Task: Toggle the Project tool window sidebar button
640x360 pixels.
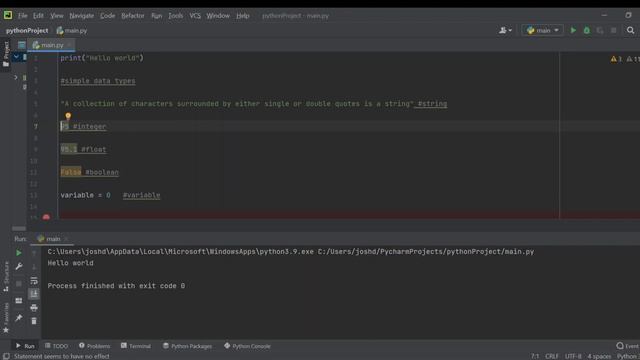Action: [6, 54]
